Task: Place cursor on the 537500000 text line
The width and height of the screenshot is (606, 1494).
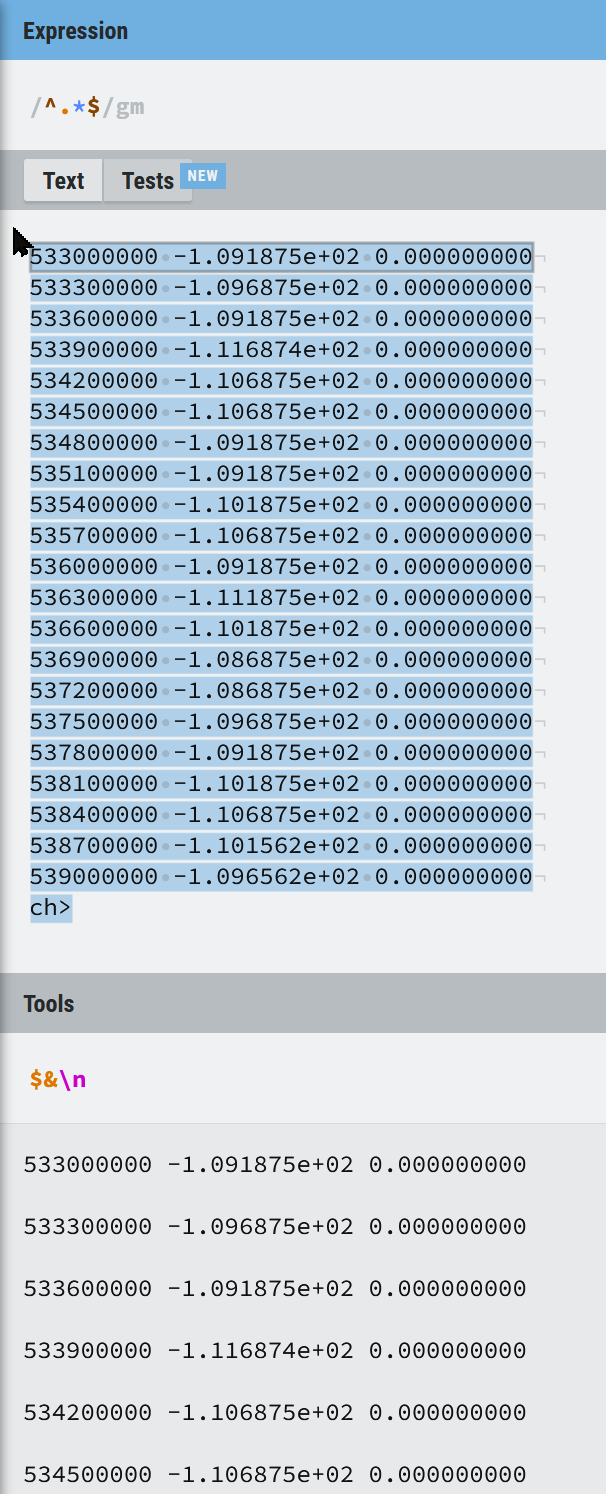Action: tap(281, 722)
